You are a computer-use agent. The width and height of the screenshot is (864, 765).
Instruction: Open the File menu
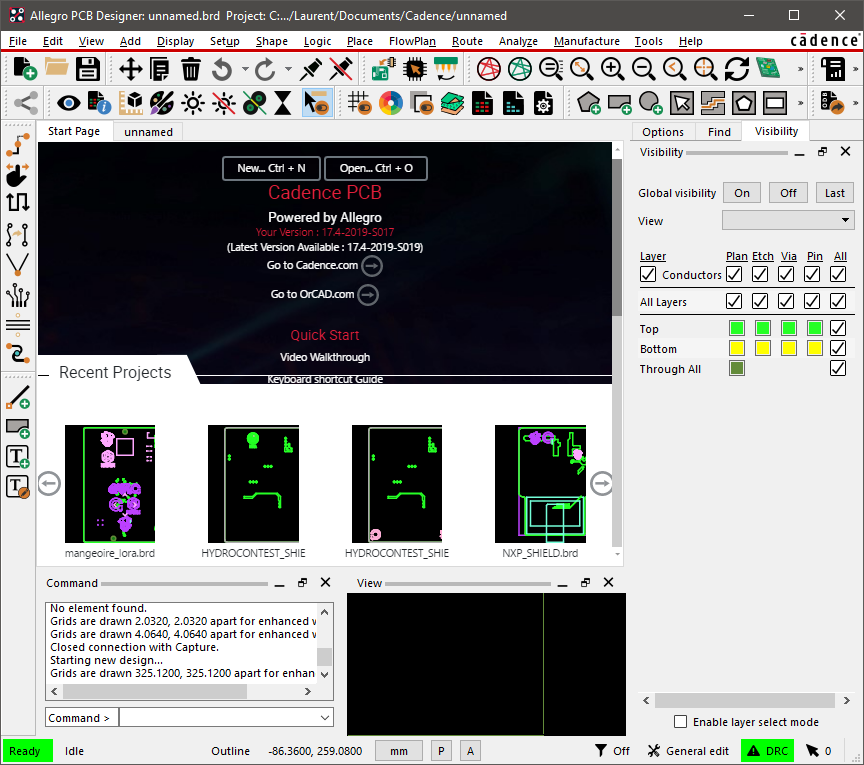click(18, 41)
